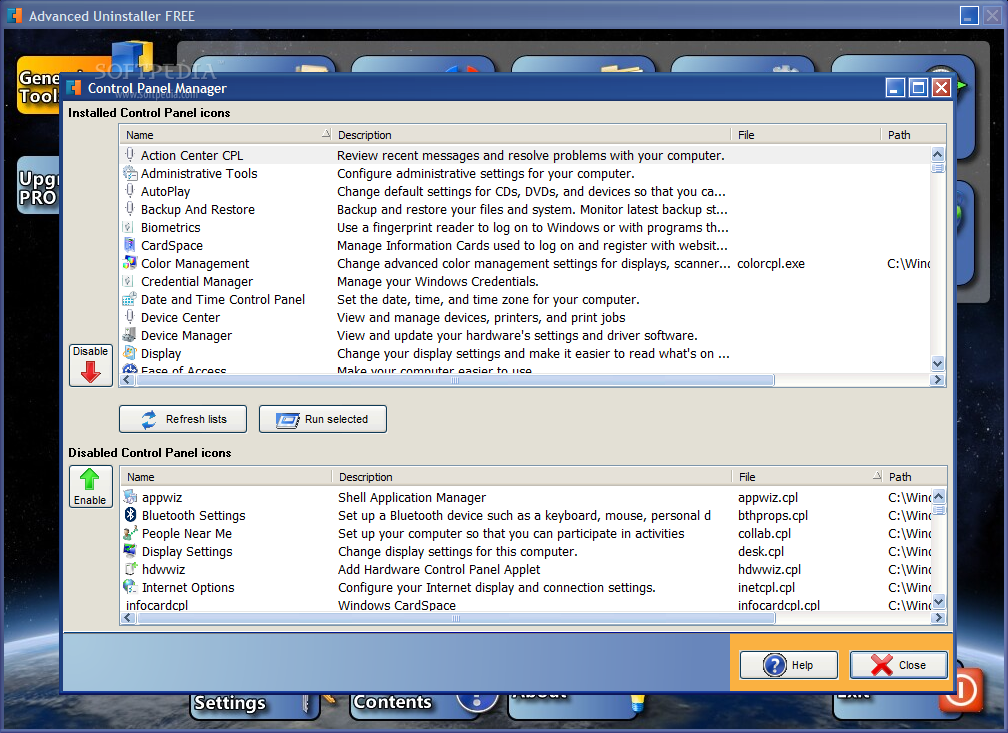Viewport: 1008px width, 733px height.
Task: Click the Credential Manager row icon
Action: pyautogui.click(x=129, y=281)
